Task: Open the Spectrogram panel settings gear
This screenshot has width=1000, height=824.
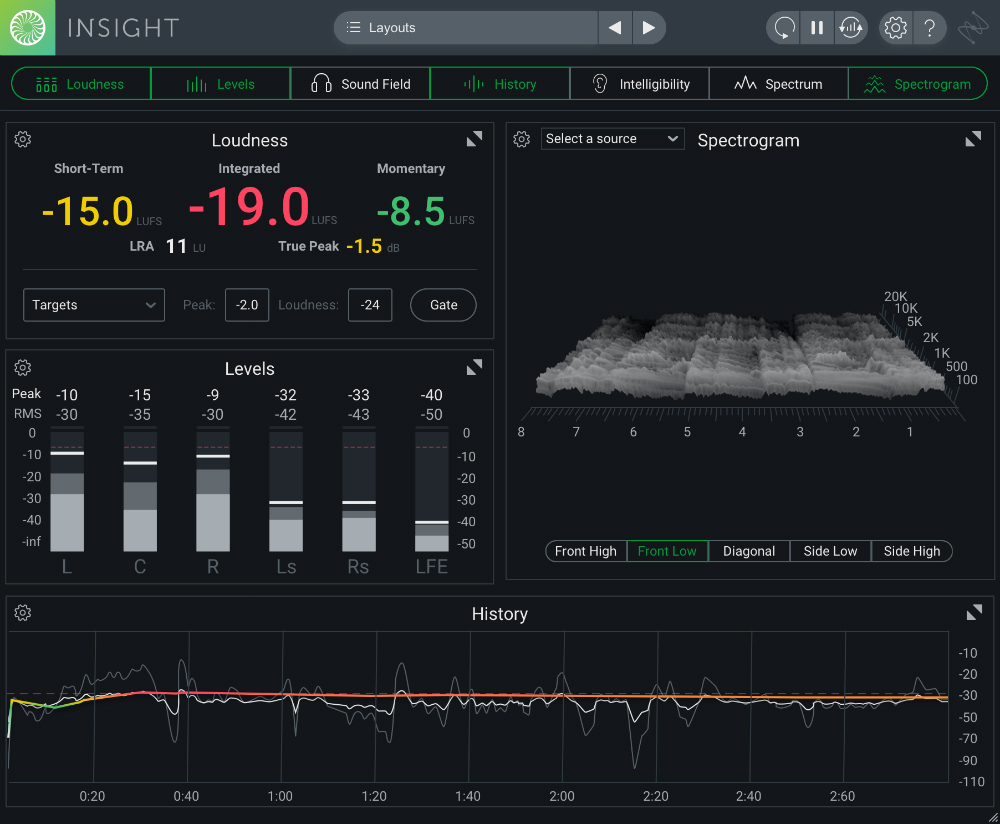Action: 521,139
